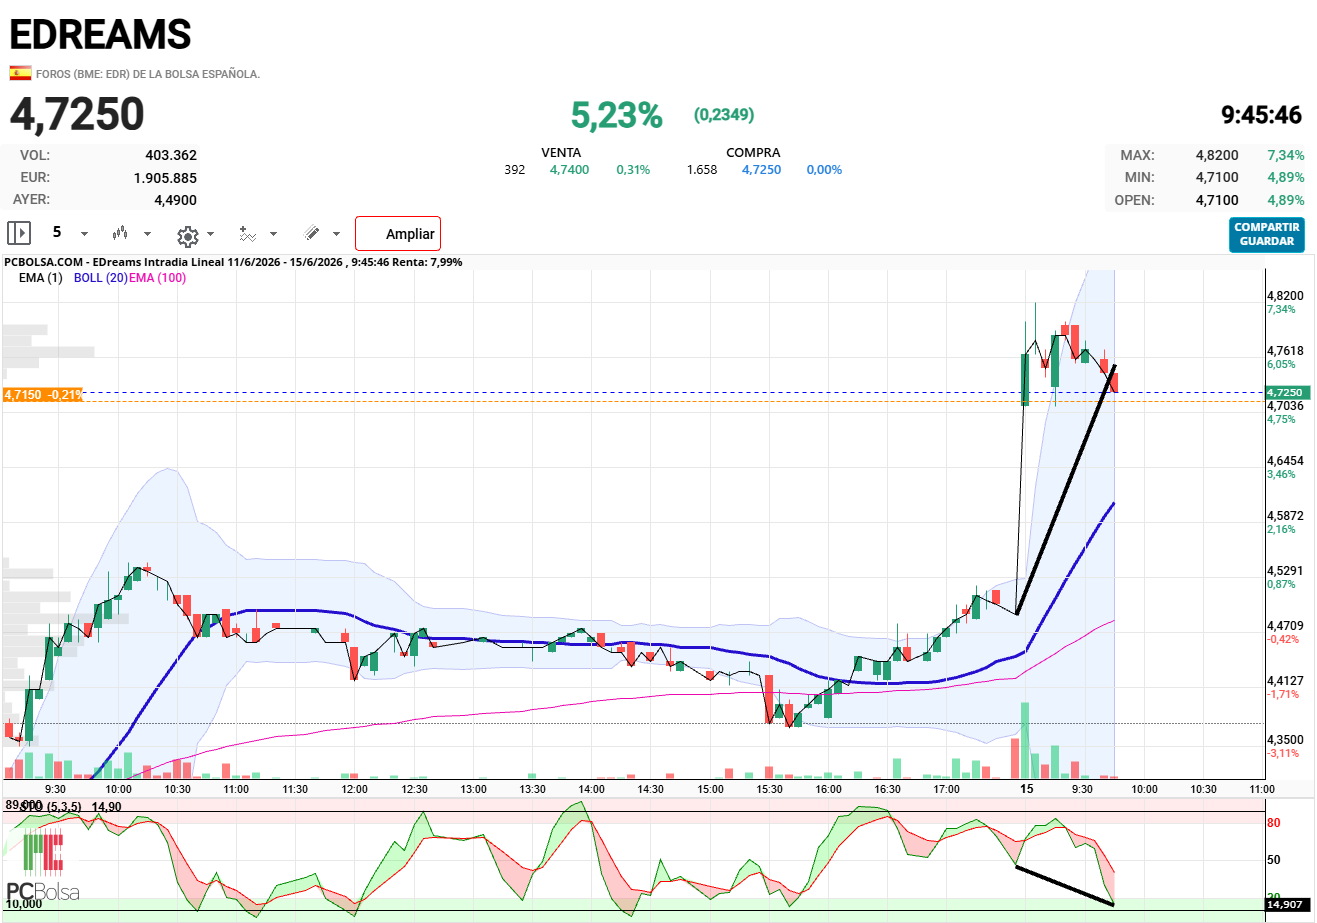The width and height of the screenshot is (1317, 923).
Task: Click the EUR value 1.905.885
Action: [x=165, y=178]
